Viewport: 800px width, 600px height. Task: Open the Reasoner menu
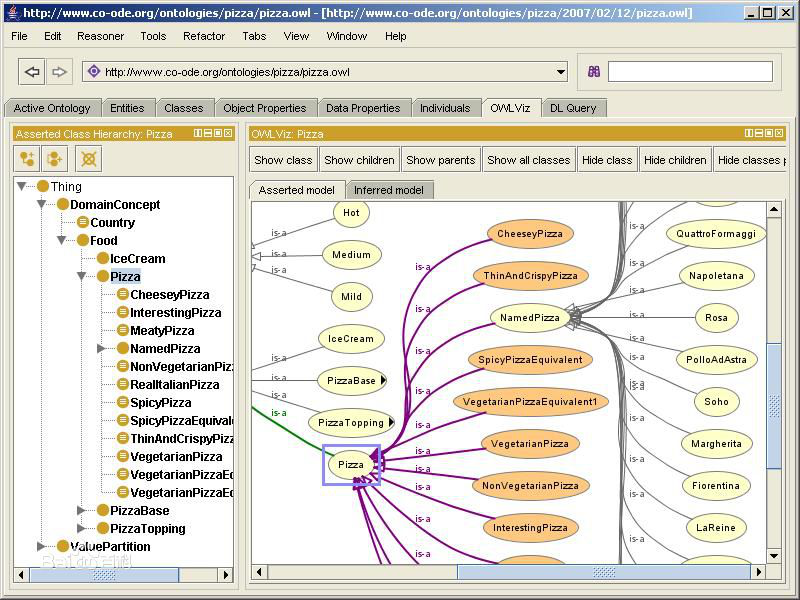click(101, 36)
